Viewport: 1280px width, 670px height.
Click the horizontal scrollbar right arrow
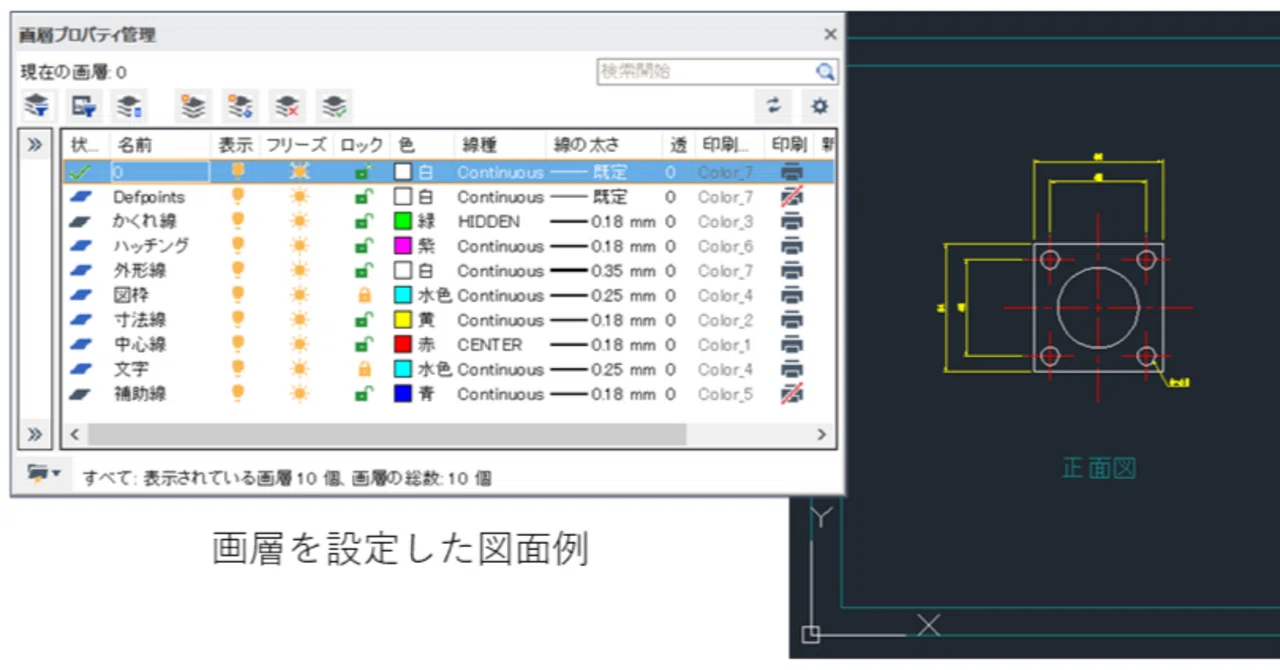pyautogui.click(x=821, y=435)
